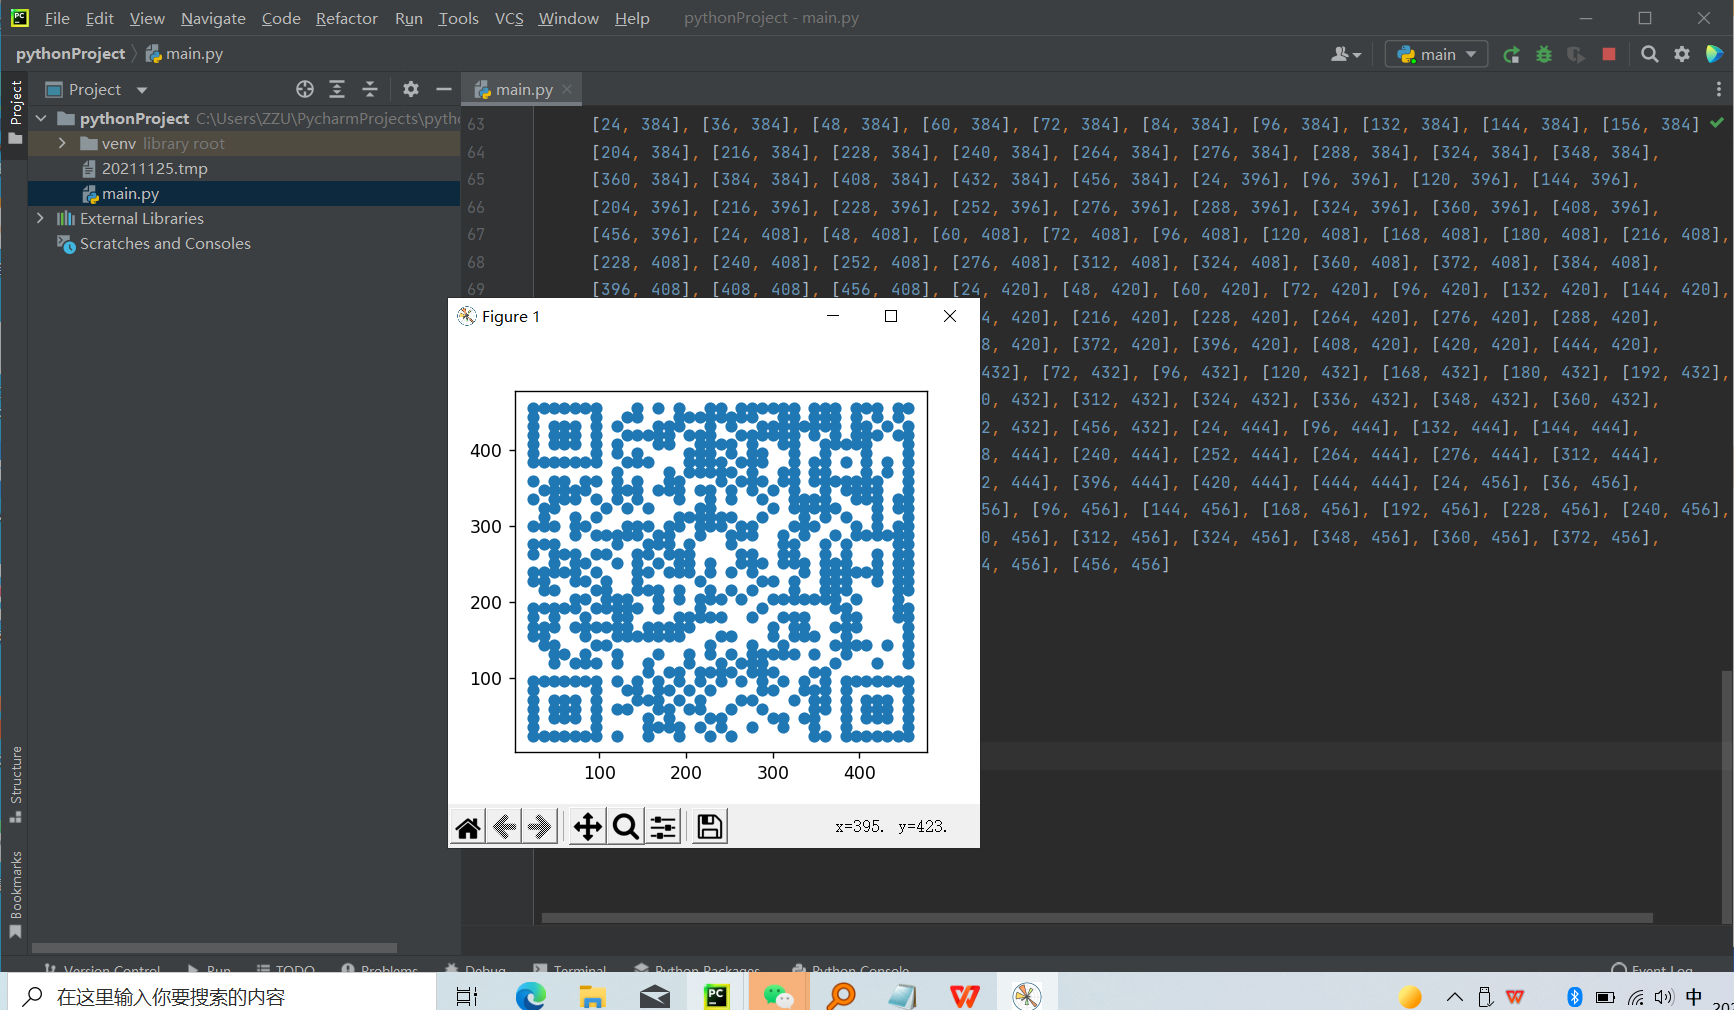
Task: Open the 'main' run configuration dropdown
Action: [1436, 54]
